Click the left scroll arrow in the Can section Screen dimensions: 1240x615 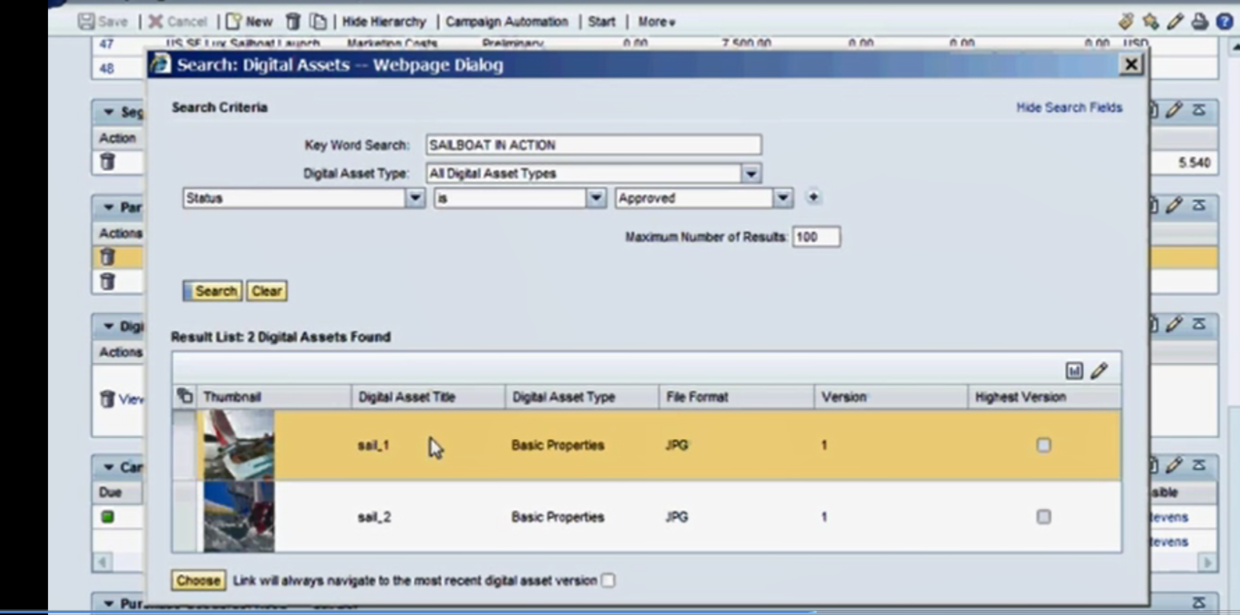(x=102, y=563)
